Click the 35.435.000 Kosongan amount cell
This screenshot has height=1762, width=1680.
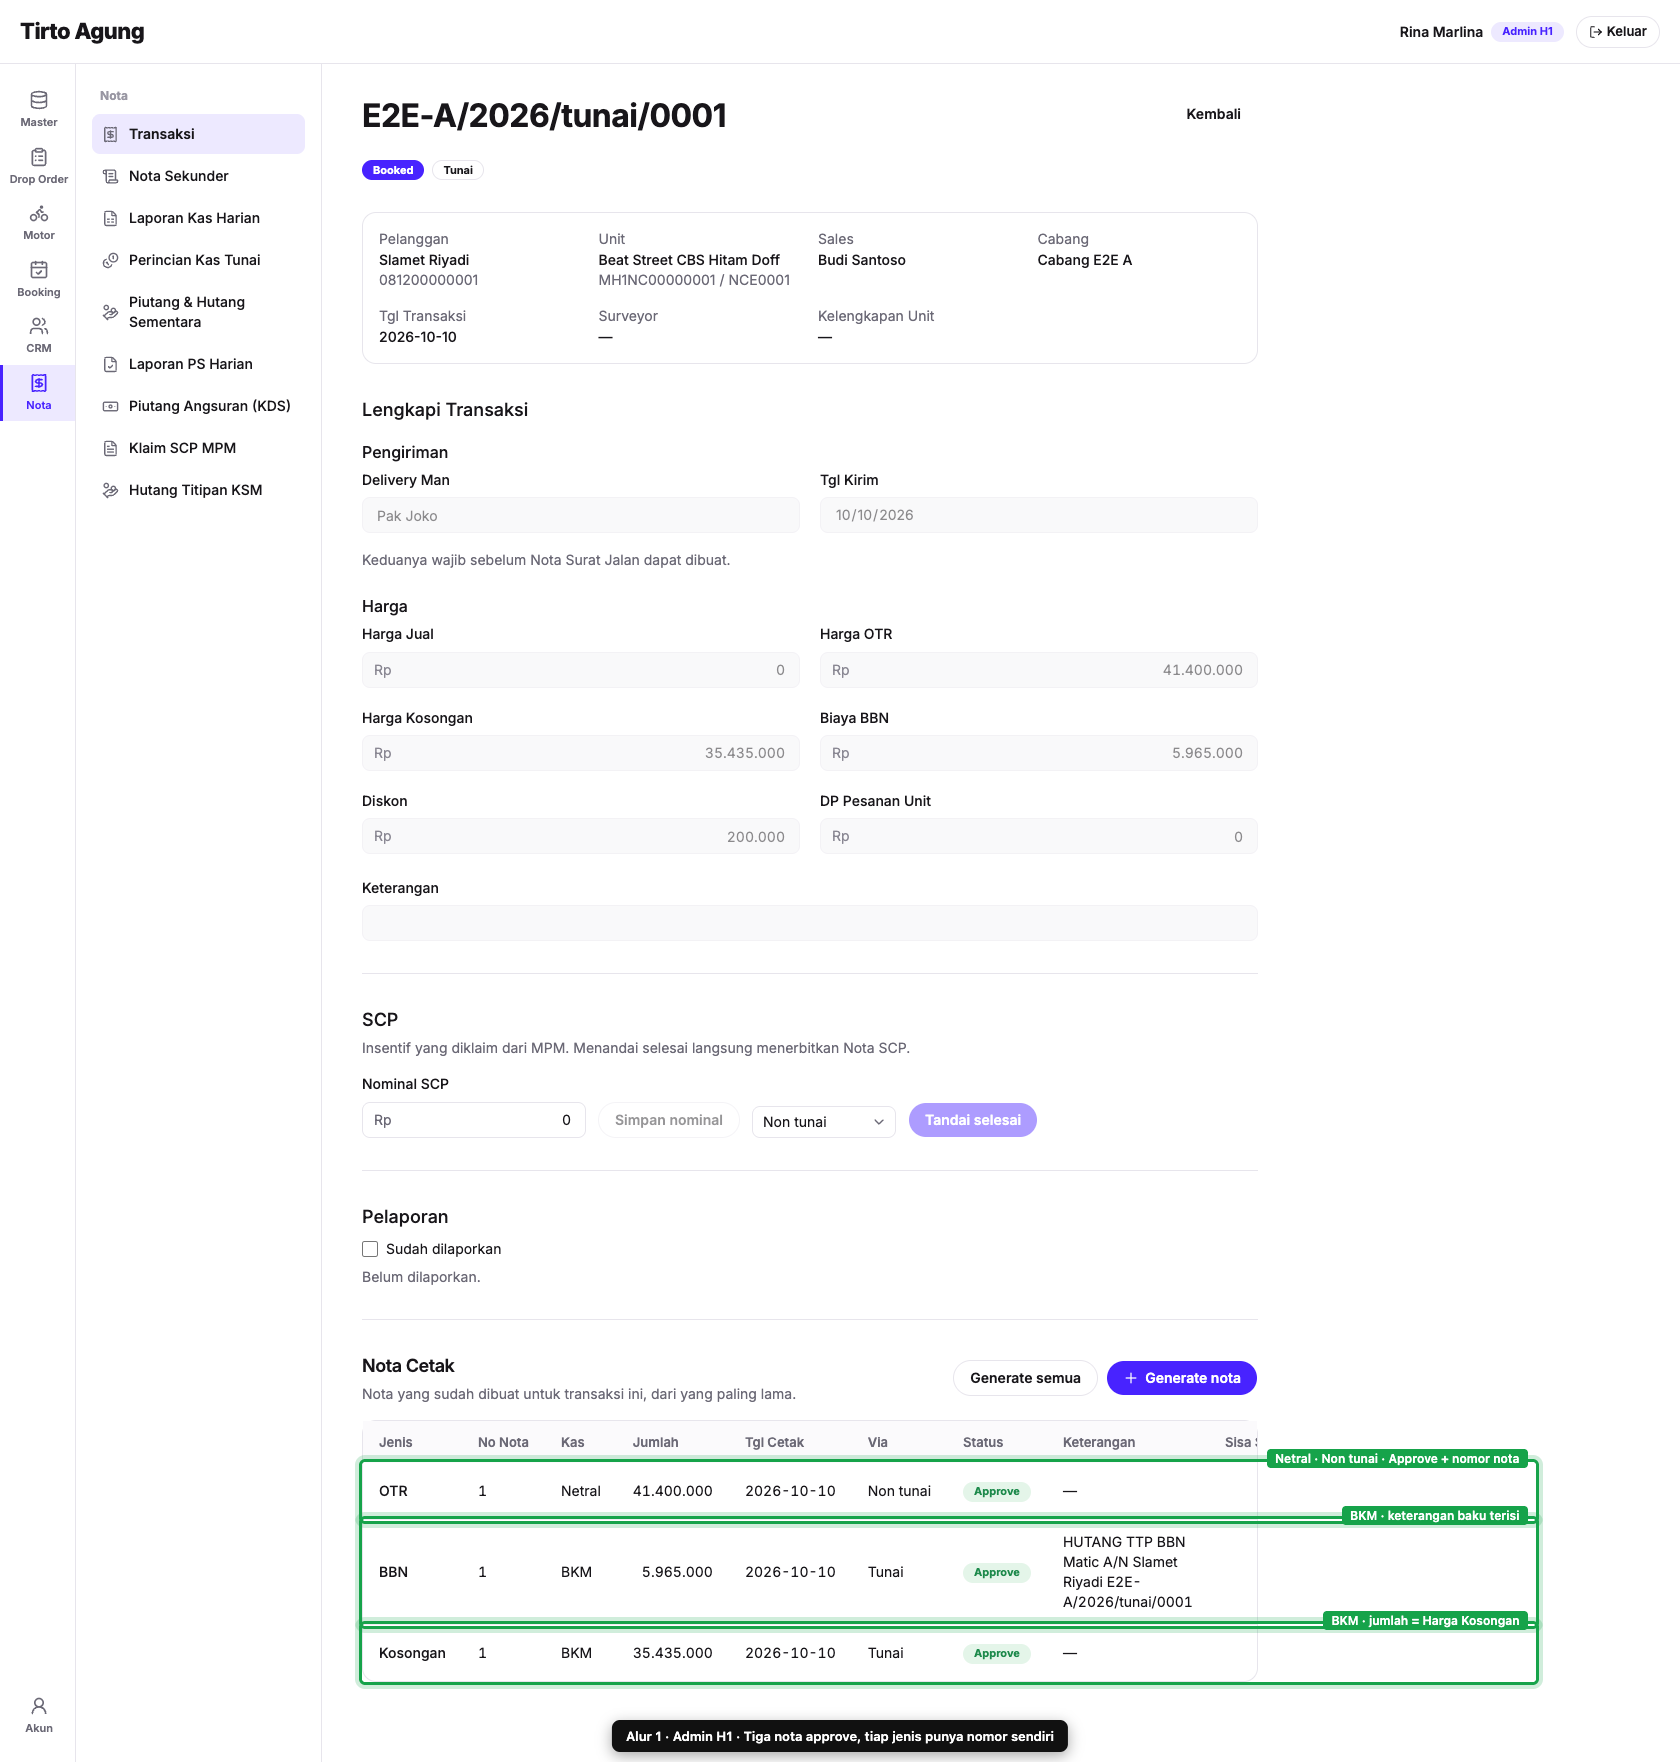(672, 1653)
